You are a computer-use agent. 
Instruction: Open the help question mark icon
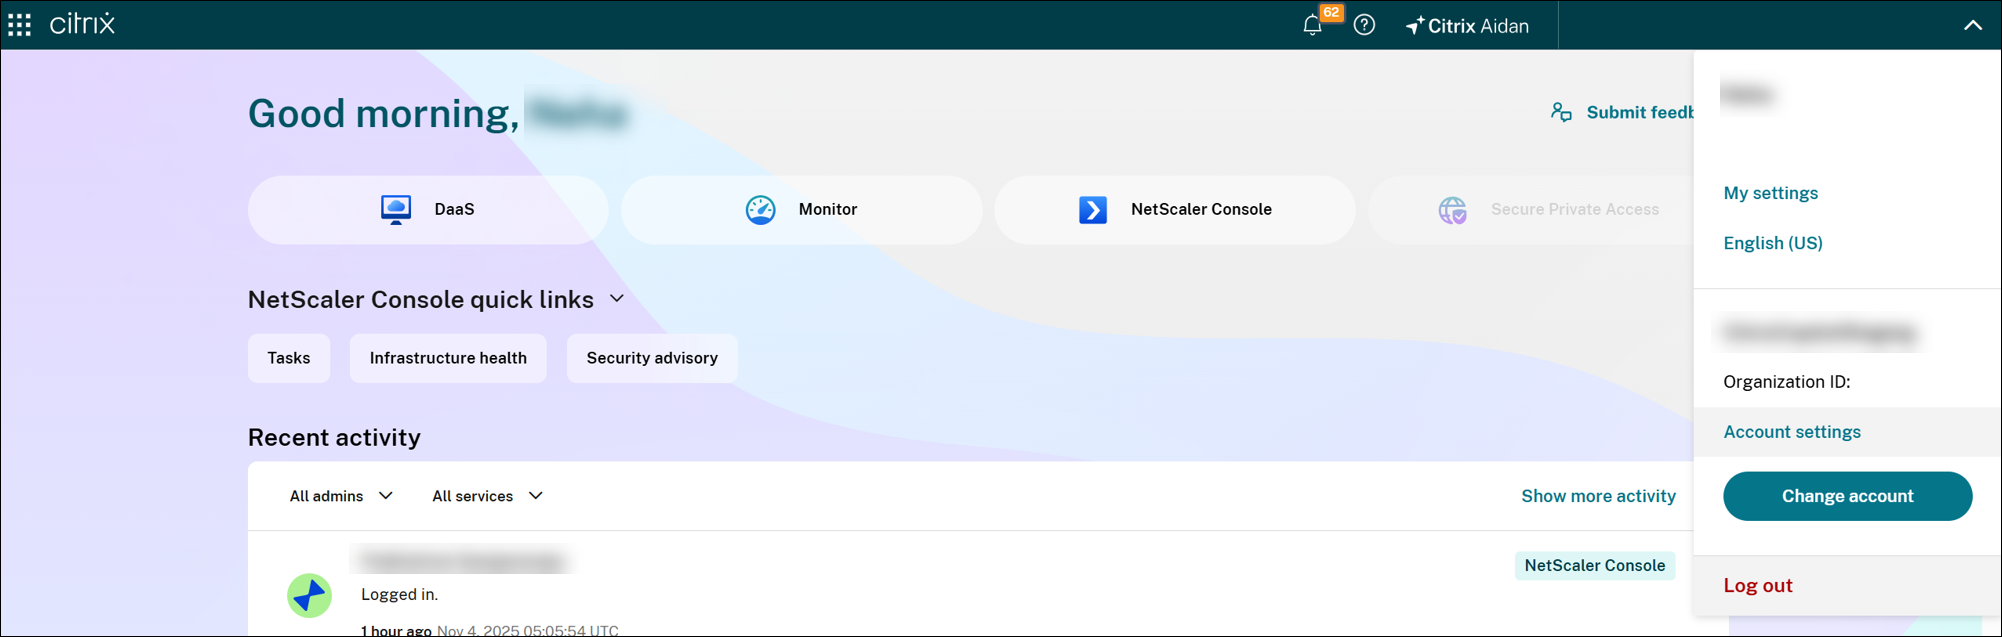1364,25
